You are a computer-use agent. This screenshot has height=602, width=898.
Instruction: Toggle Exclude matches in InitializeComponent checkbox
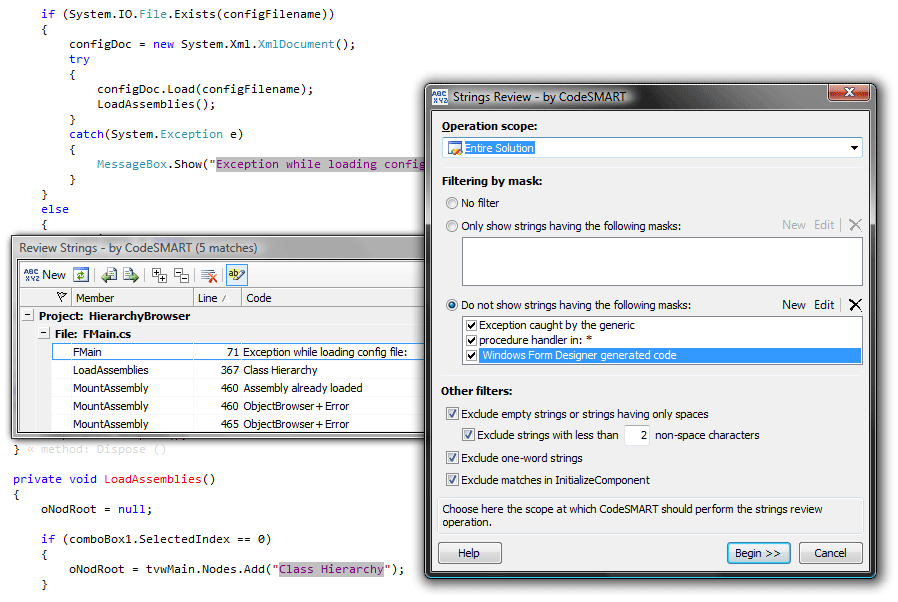pyautogui.click(x=452, y=479)
